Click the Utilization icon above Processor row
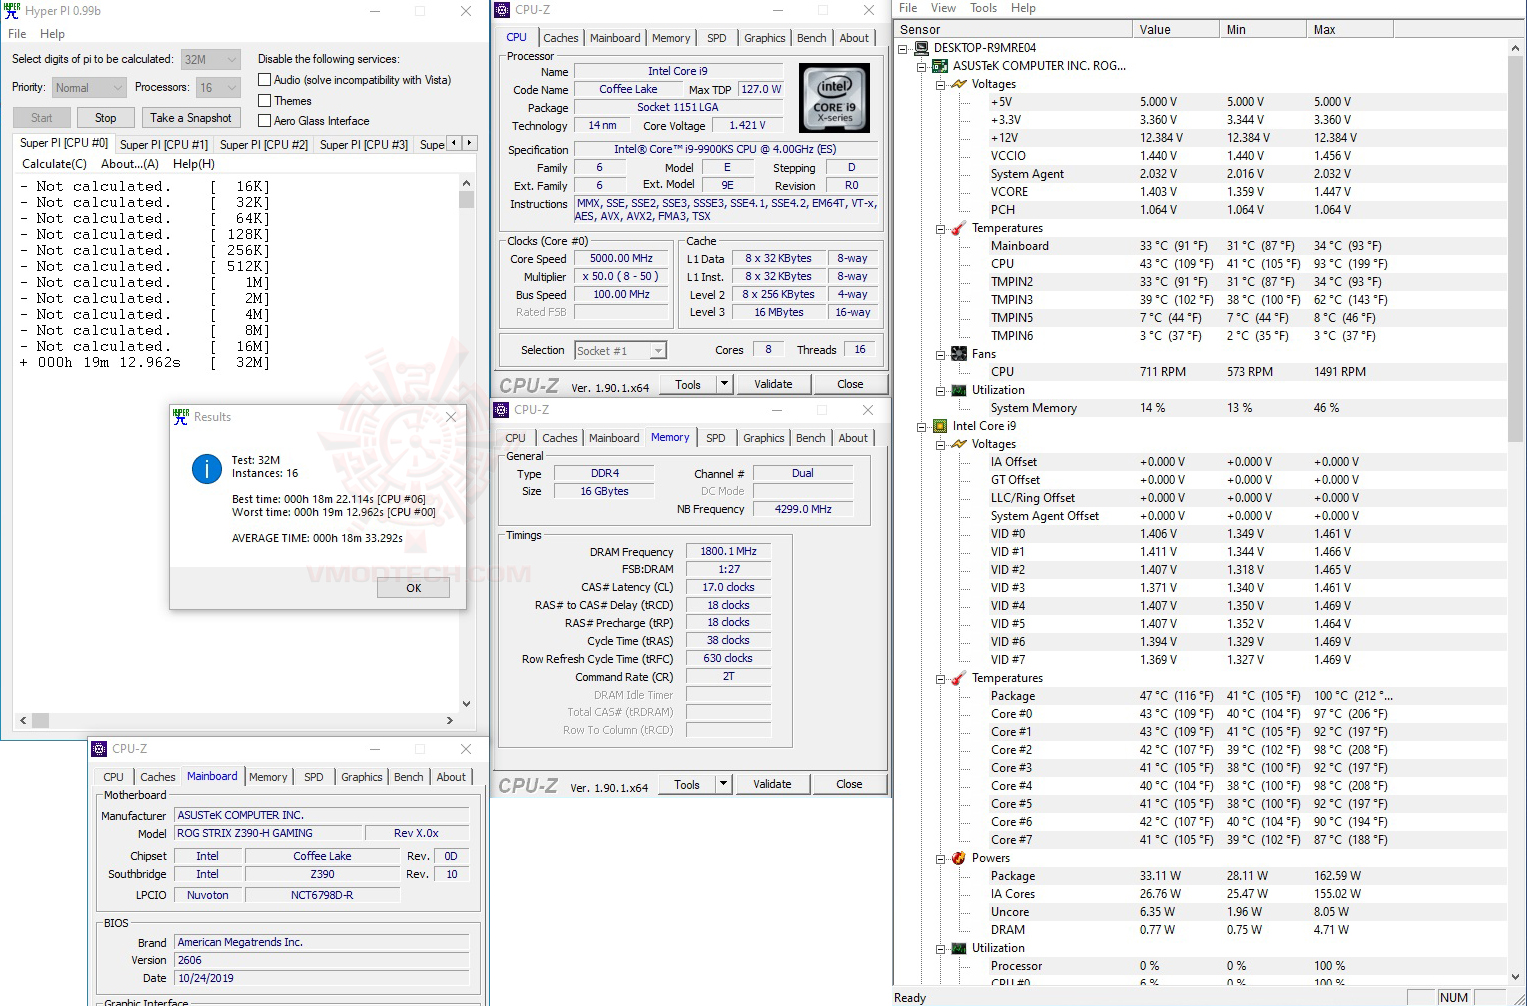The image size is (1527, 1006). (x=959, y=948)
